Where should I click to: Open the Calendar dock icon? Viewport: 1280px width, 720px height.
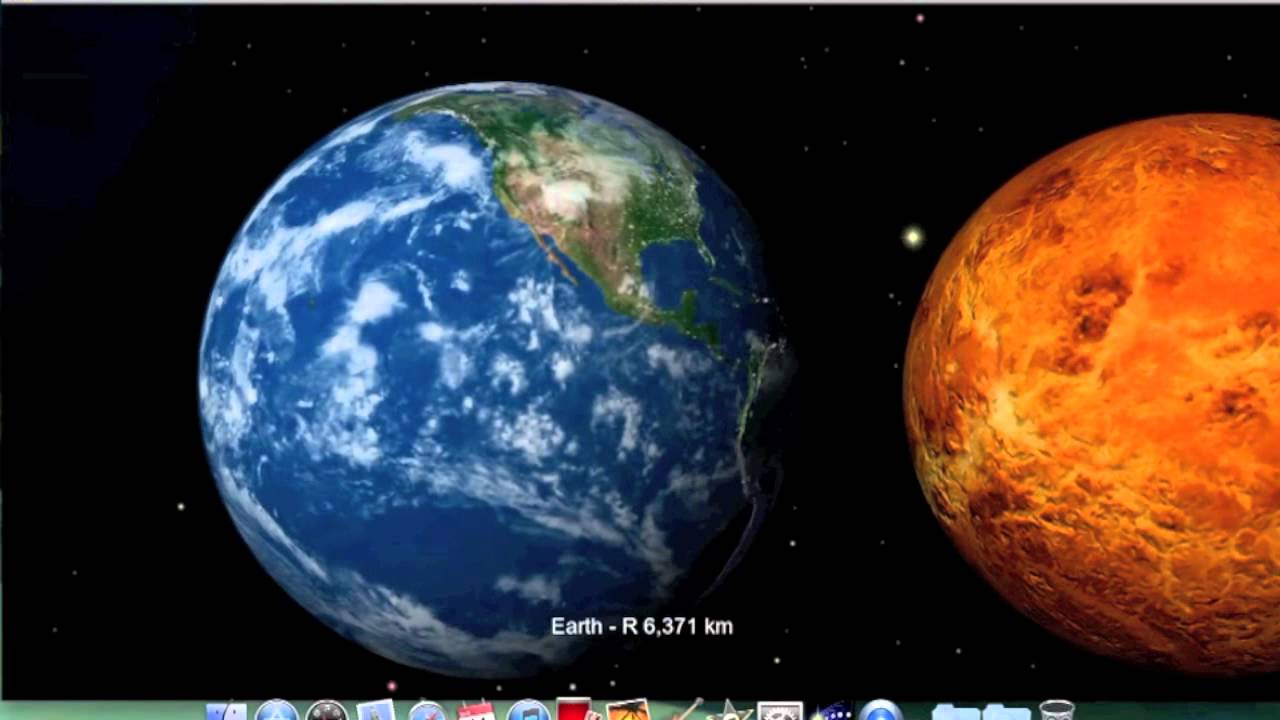pos(476,712)
